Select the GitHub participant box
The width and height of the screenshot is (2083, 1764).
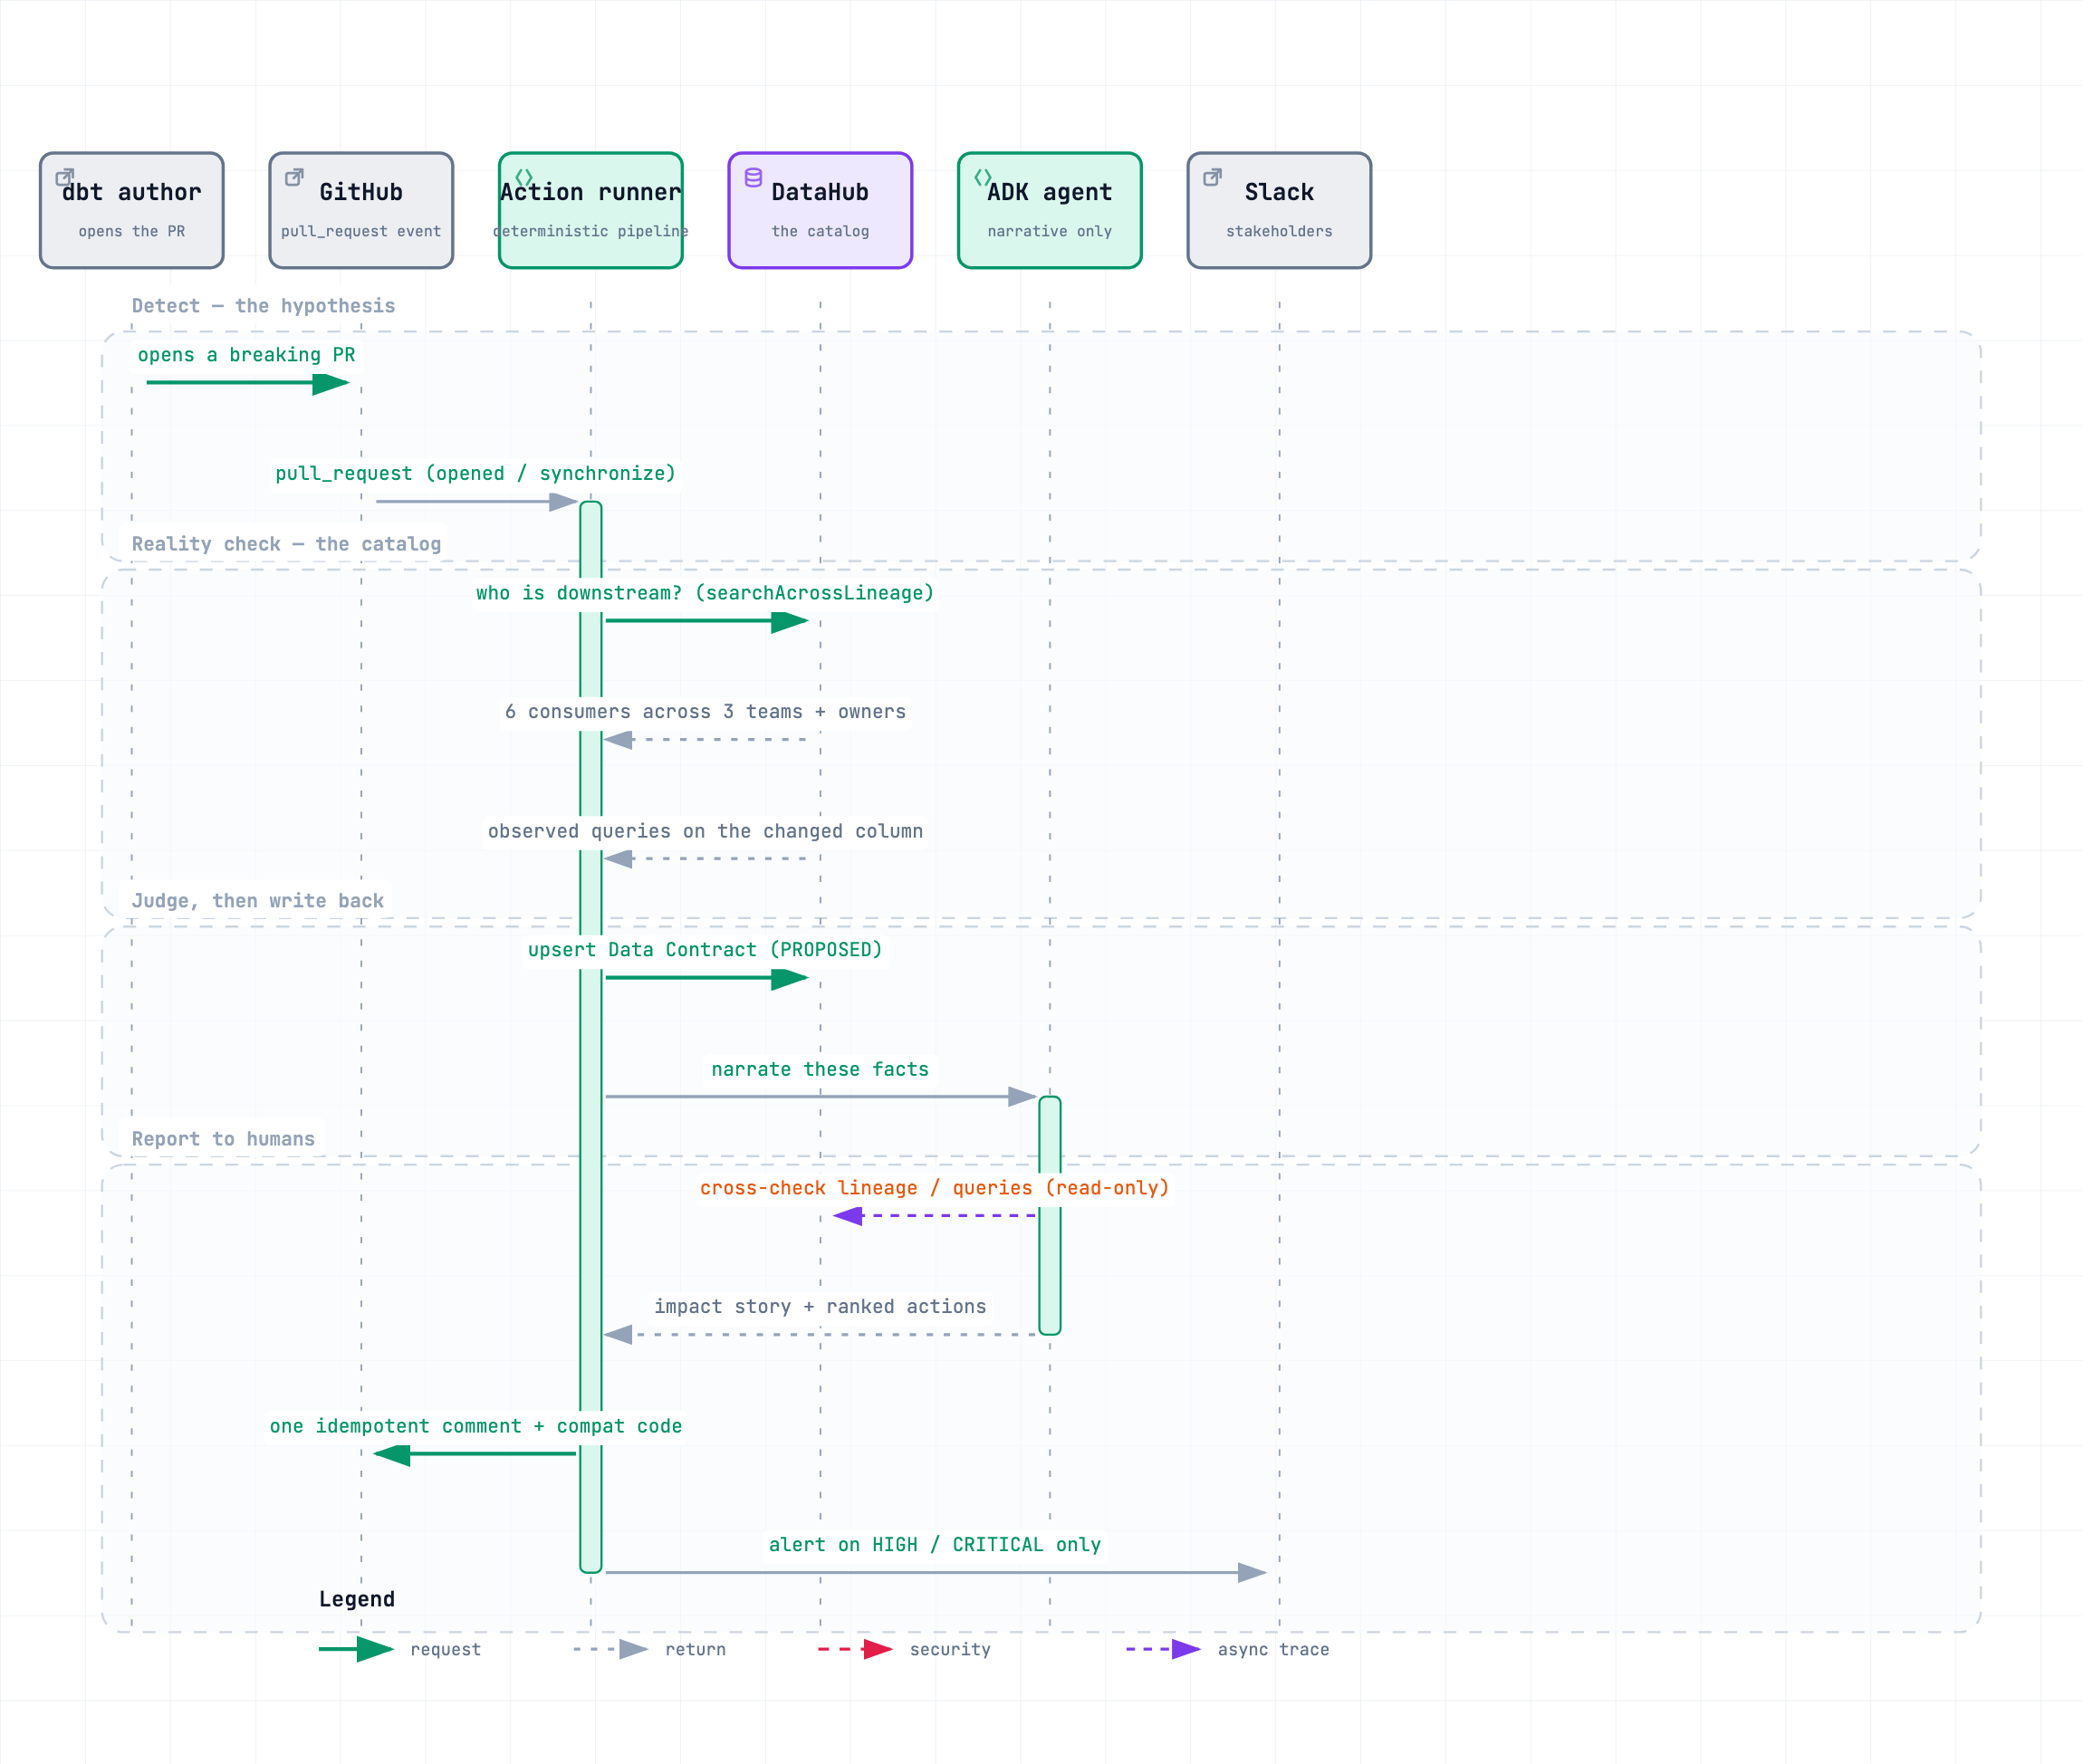361,210
